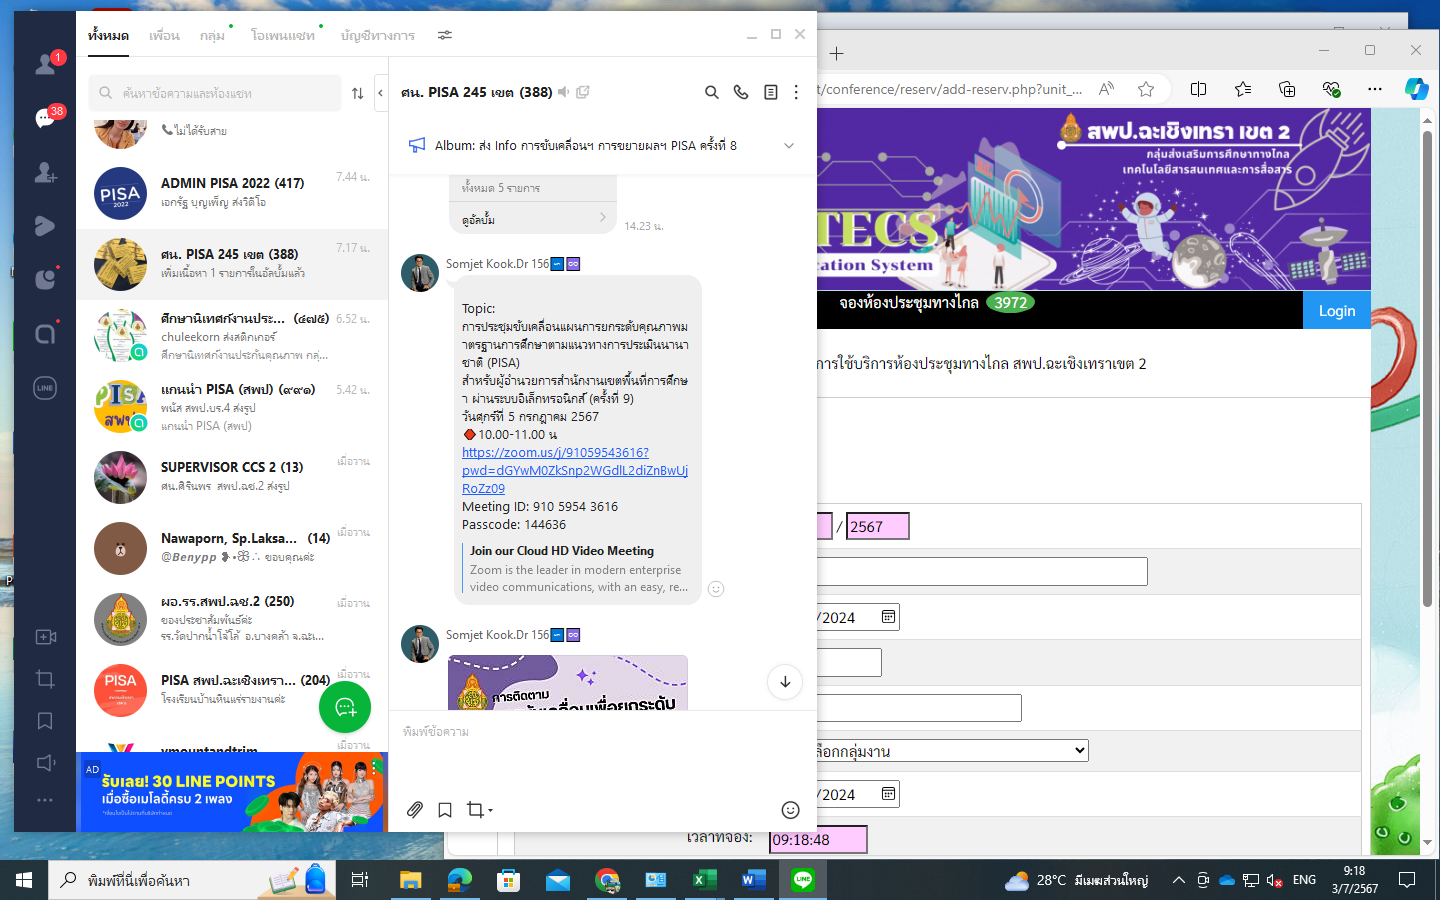Open the LINE POINTS advertisement banner

coord(231,792)
